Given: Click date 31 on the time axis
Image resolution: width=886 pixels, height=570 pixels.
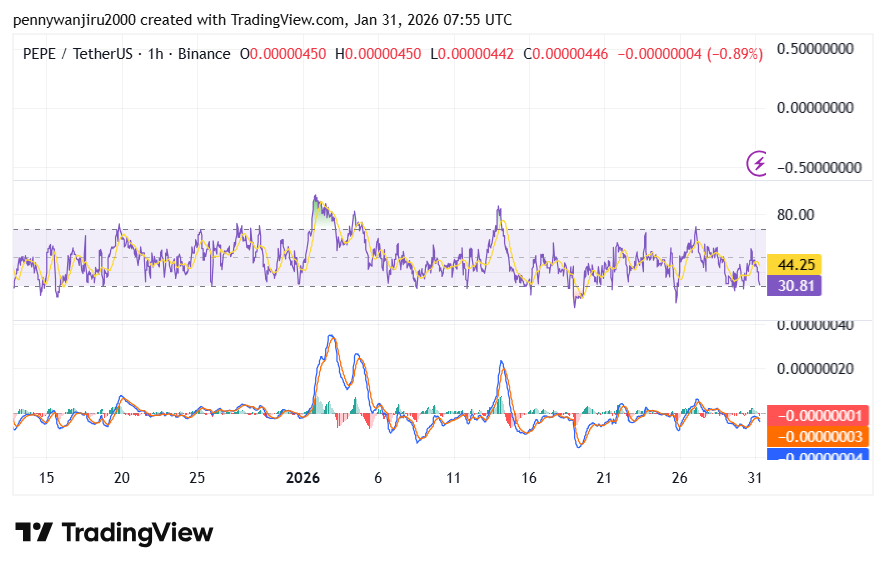Looking at the screenshot, I should (x=755, y=478).
